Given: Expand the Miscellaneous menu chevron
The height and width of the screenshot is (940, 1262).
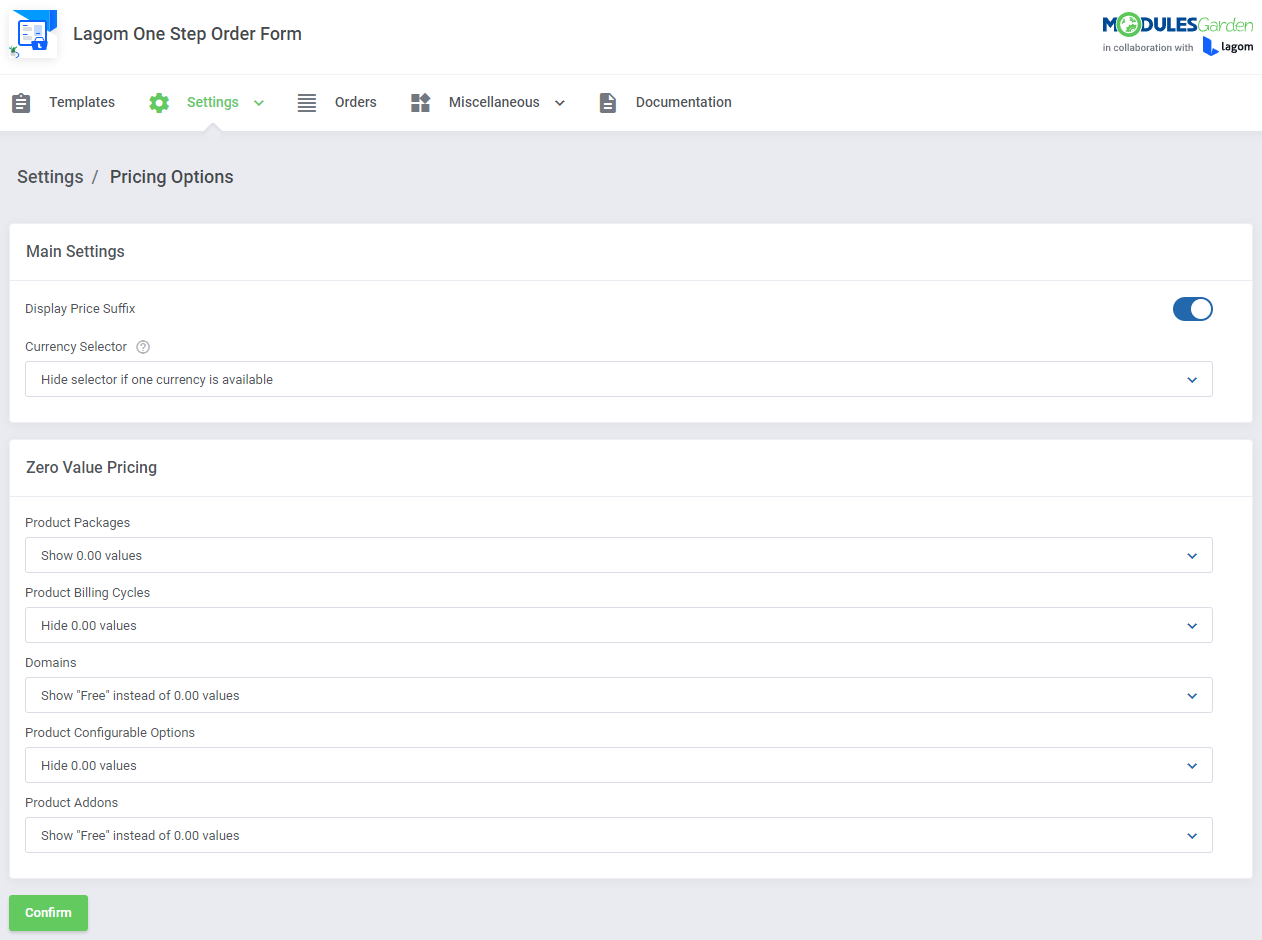Looking at the screenshot, I should click(560, 102).
